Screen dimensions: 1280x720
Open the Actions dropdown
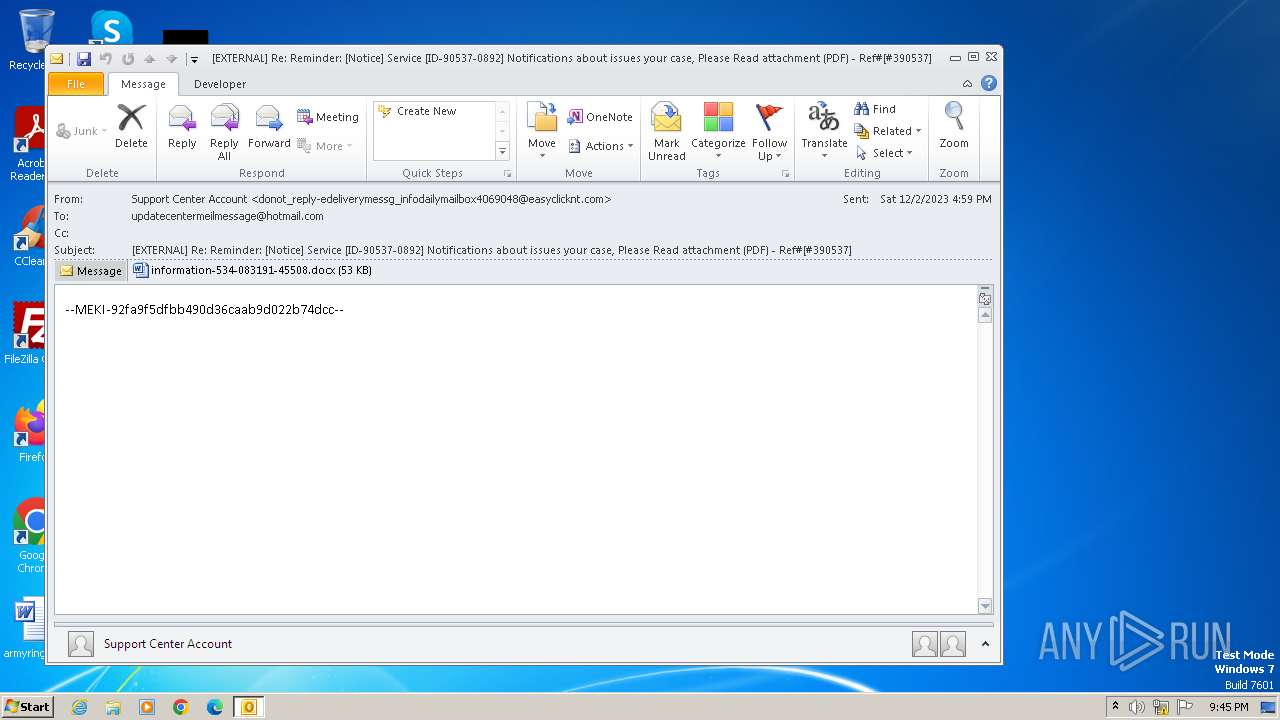(x=601, y=146)
